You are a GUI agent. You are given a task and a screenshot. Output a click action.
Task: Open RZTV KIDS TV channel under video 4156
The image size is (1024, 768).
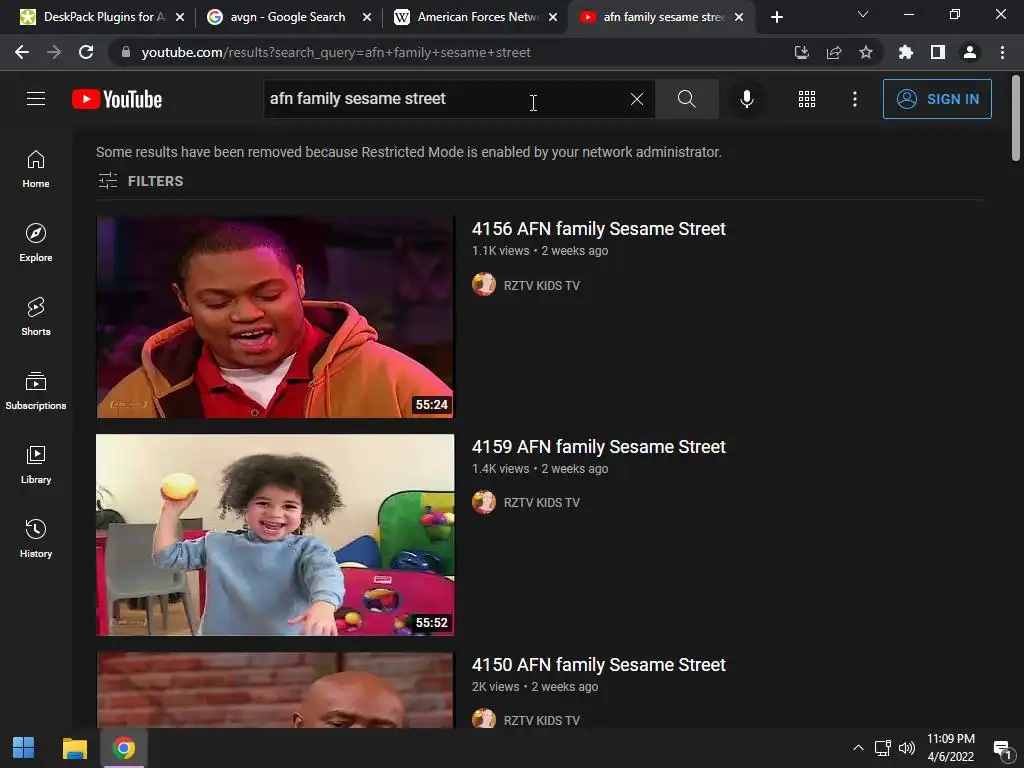(541, 285)
